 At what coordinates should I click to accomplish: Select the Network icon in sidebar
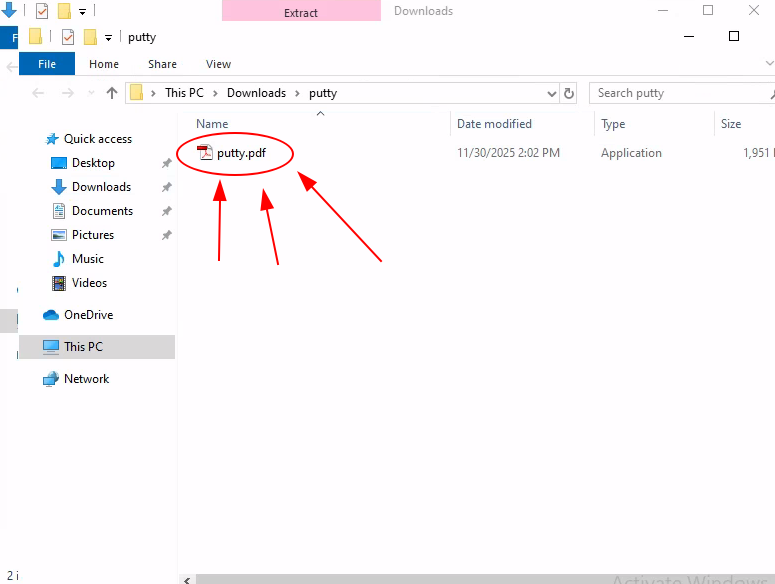51,379
